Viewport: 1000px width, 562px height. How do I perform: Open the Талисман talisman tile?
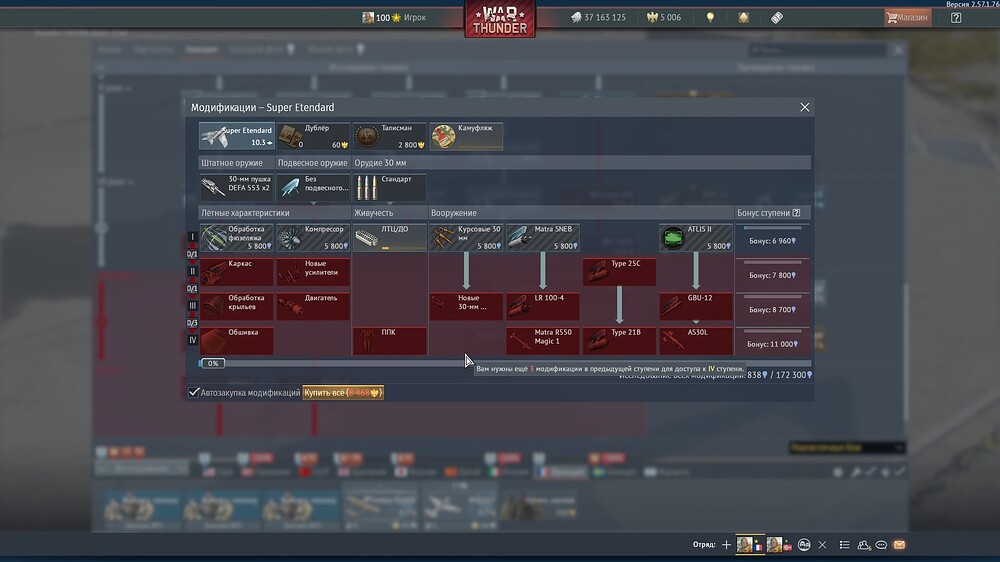click(x=390, y=136)
